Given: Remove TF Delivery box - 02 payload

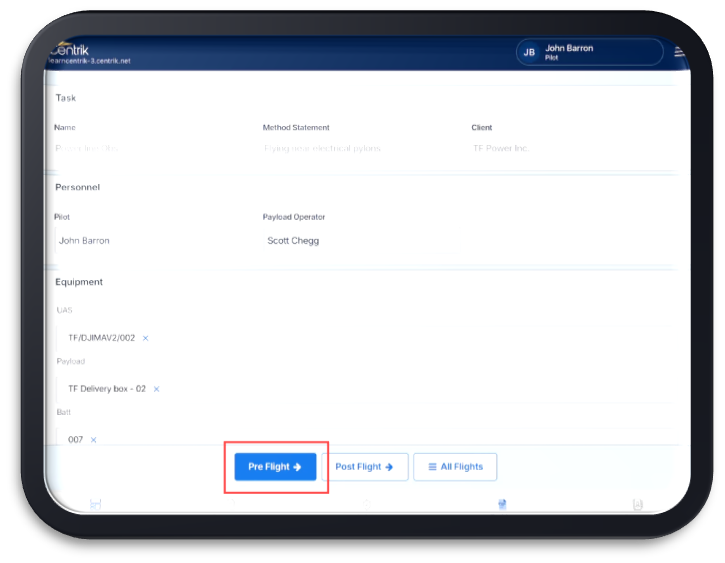Looking at the screenshot, I should (156, 389).
